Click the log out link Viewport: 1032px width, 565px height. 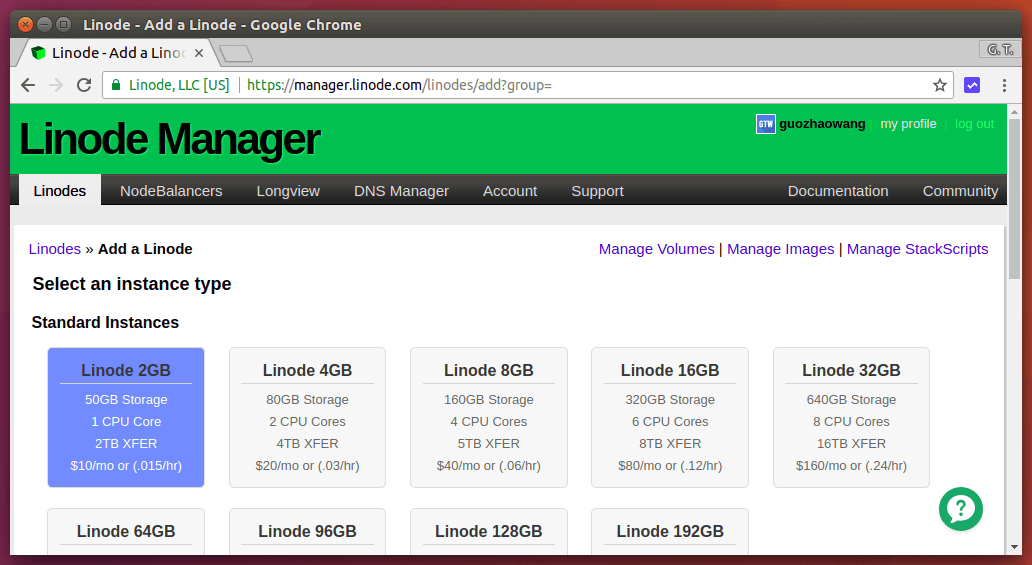pos(974,124)
